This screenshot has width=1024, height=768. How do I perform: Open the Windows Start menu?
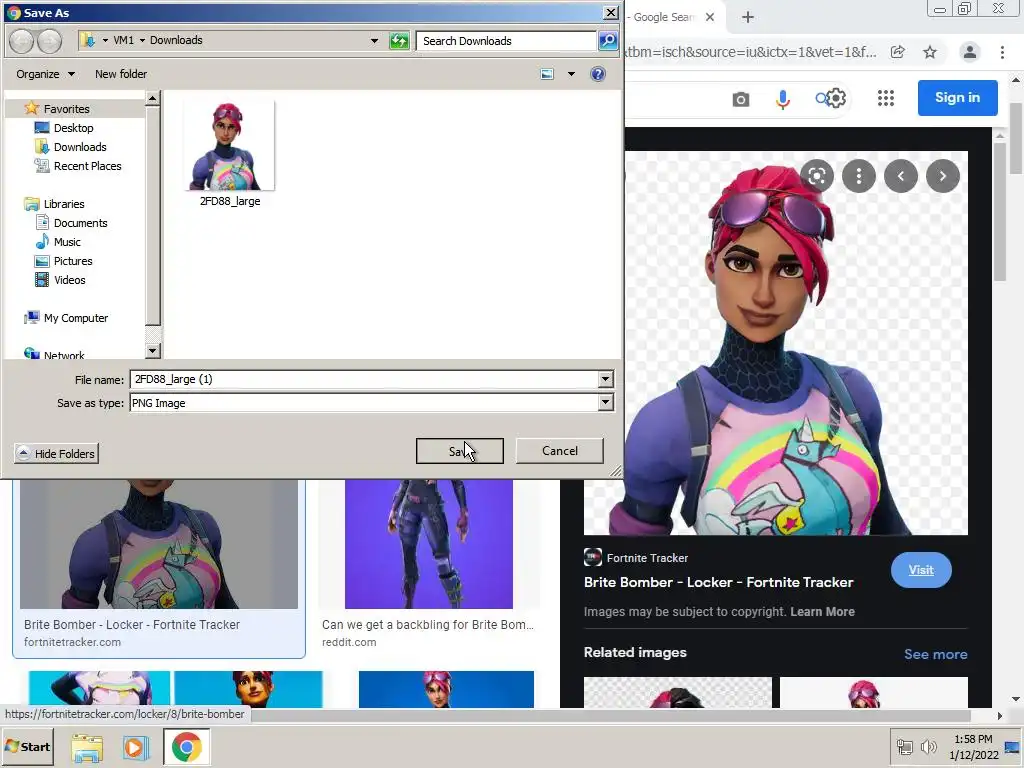(28, 746)
